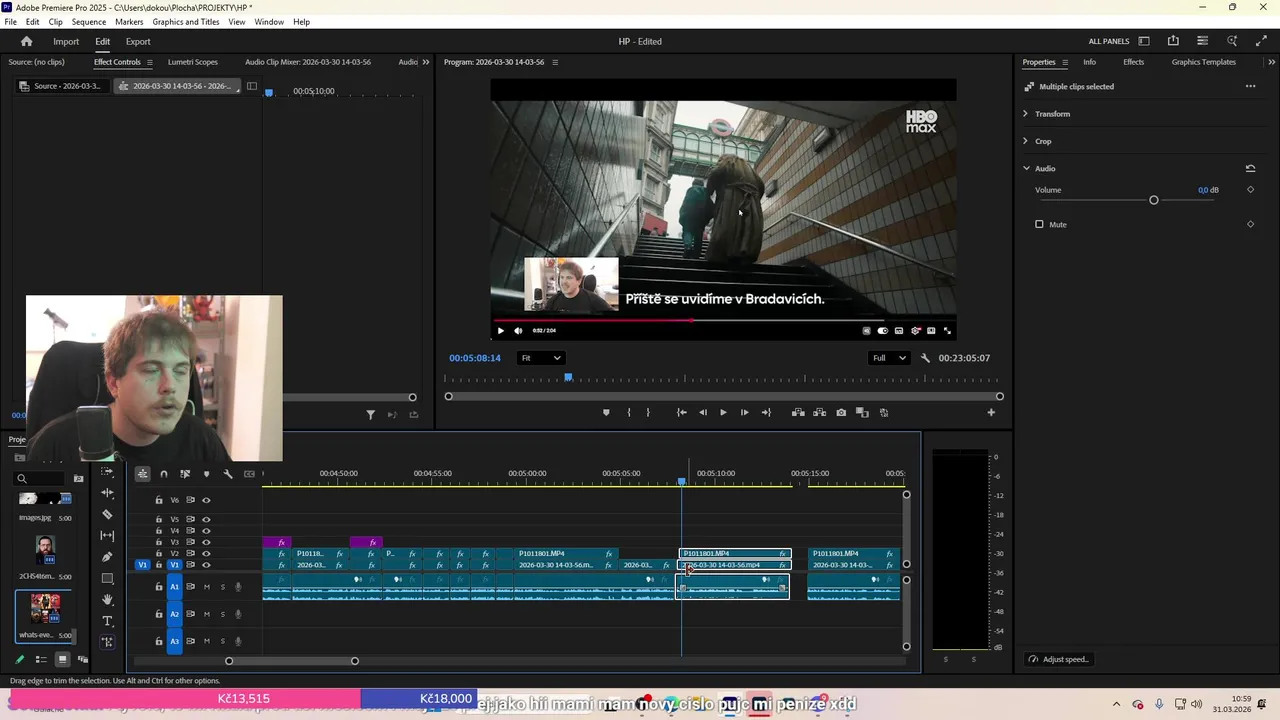This screenshot has width=1280, height=720.
Task: Open Program monitor button editor plus
Action: (991, 412)
